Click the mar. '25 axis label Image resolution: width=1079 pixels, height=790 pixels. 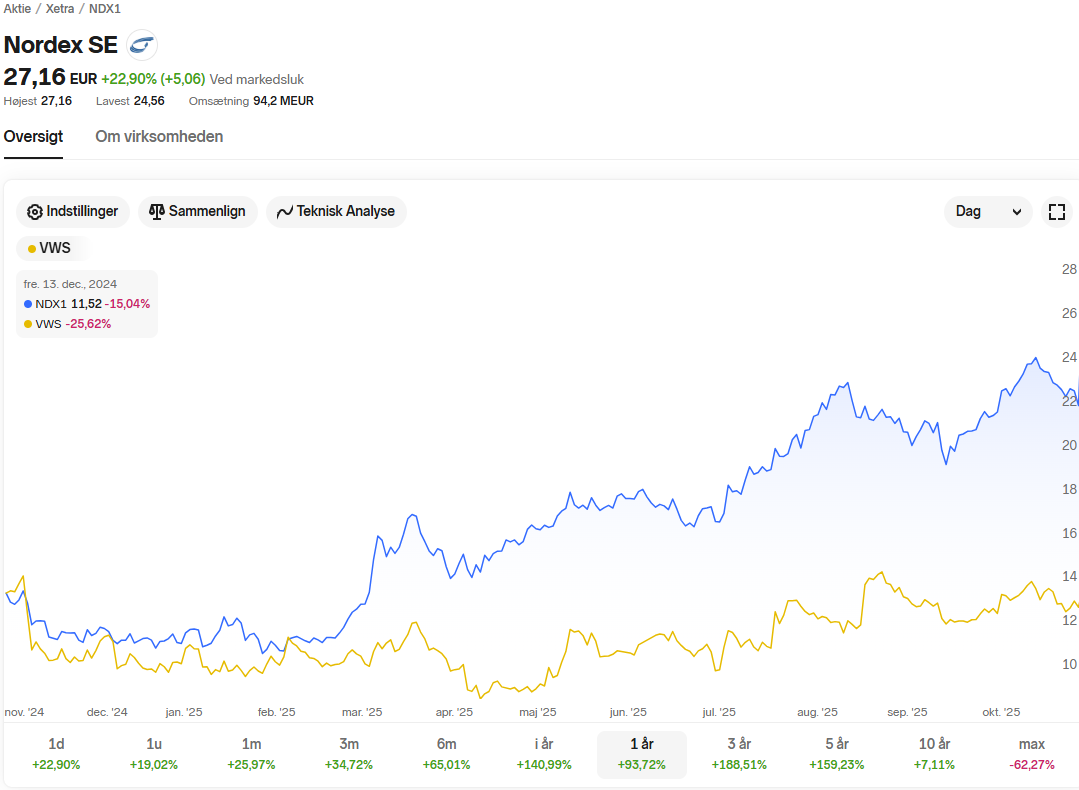coord(362,712)
